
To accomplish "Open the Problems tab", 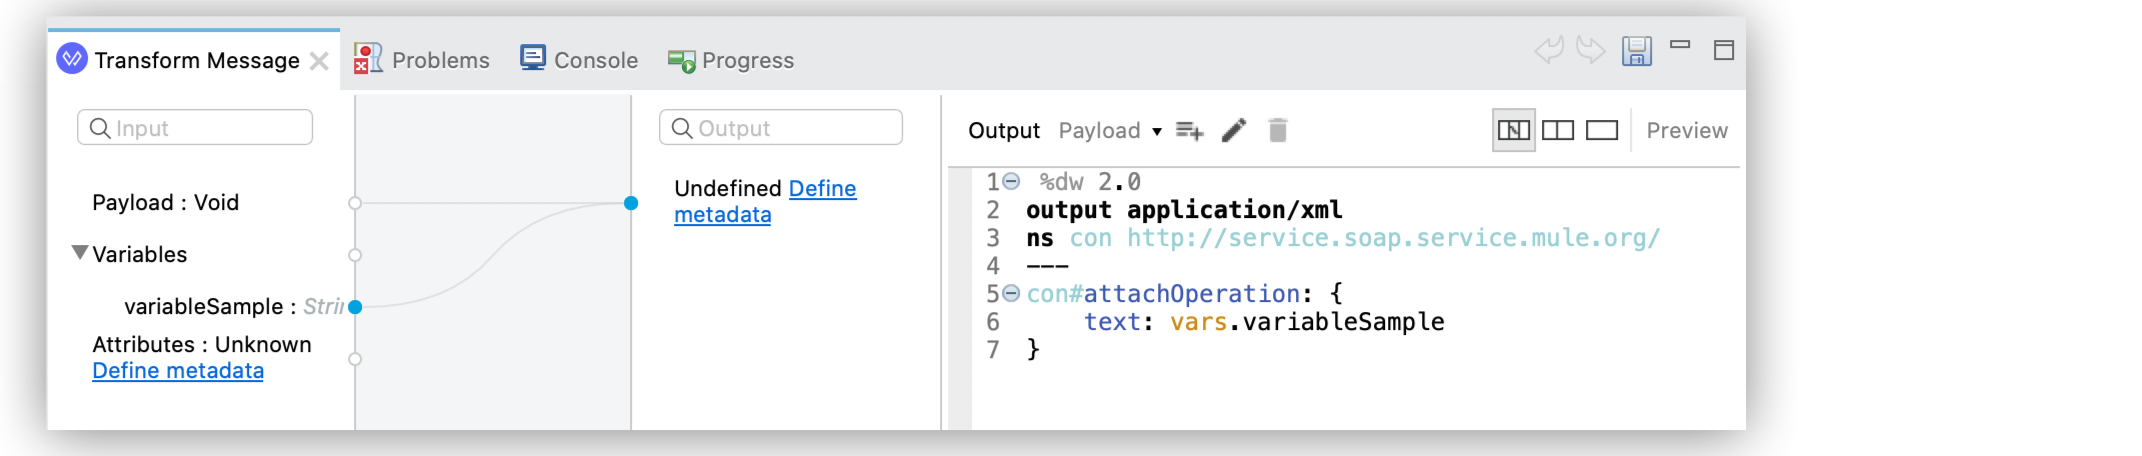I will (x=422, y=60).
